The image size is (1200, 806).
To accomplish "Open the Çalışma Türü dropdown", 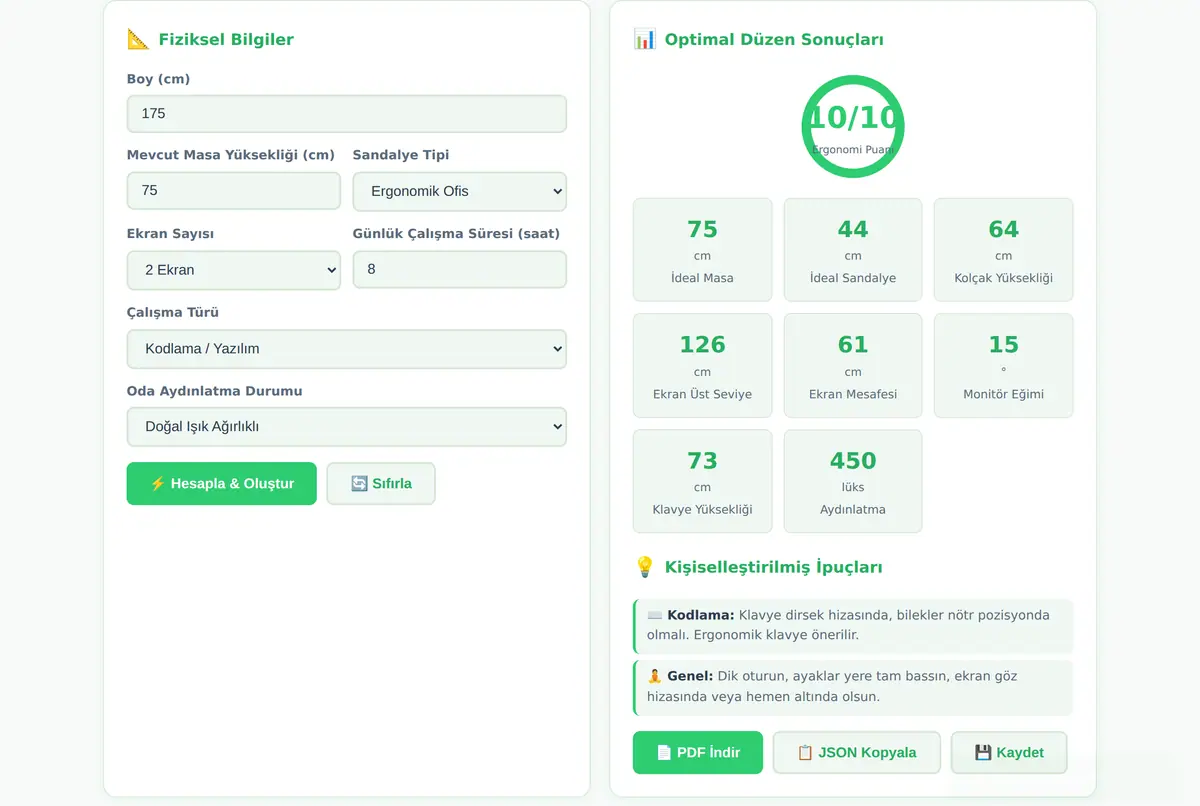I will click(347, 349).
